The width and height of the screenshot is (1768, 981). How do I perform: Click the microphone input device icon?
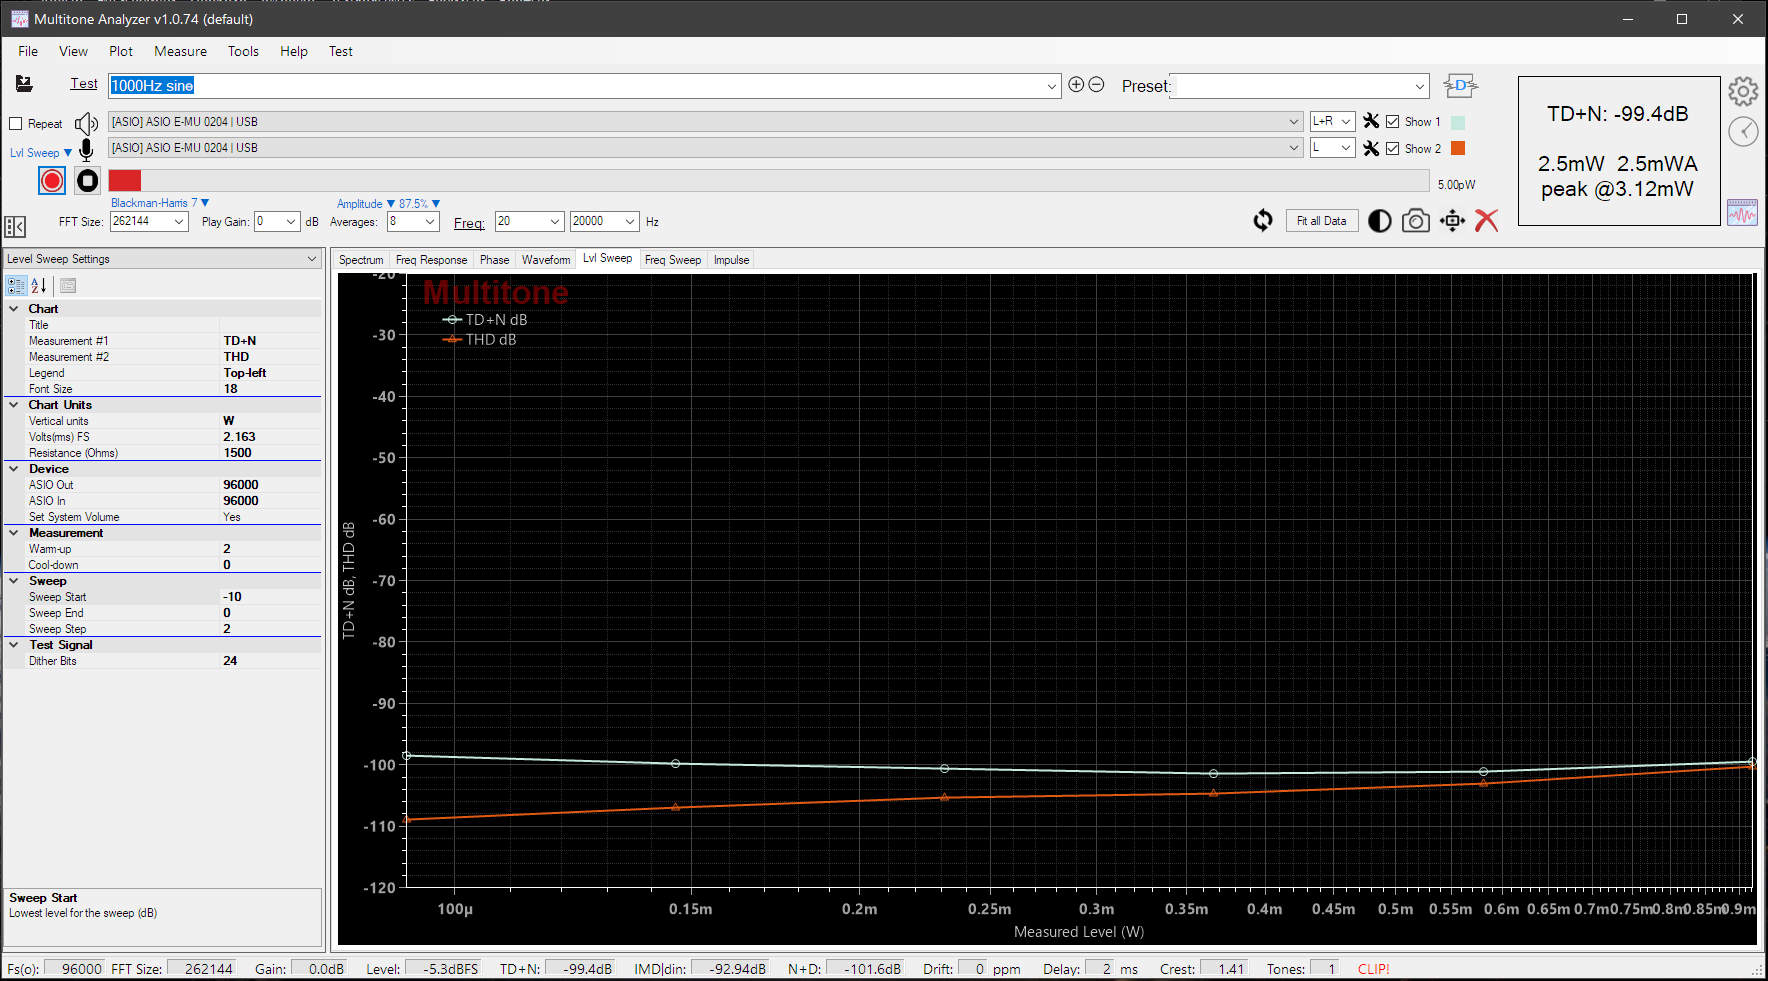pos(87,150)
